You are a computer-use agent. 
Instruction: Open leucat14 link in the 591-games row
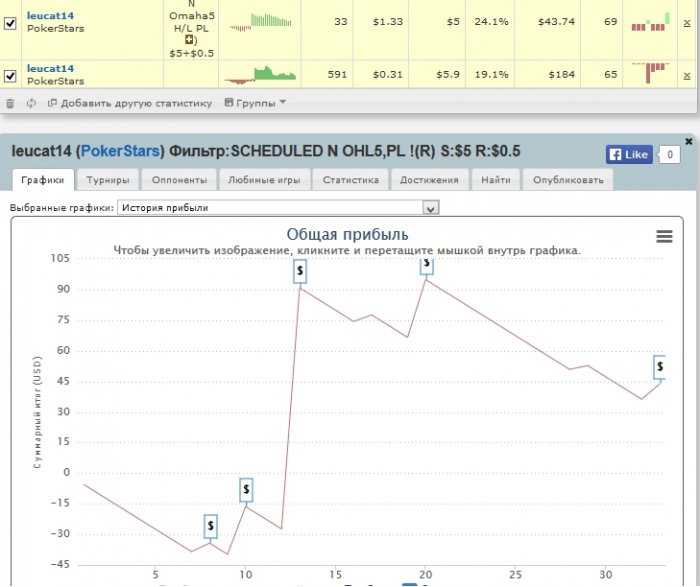coord(50,68)
